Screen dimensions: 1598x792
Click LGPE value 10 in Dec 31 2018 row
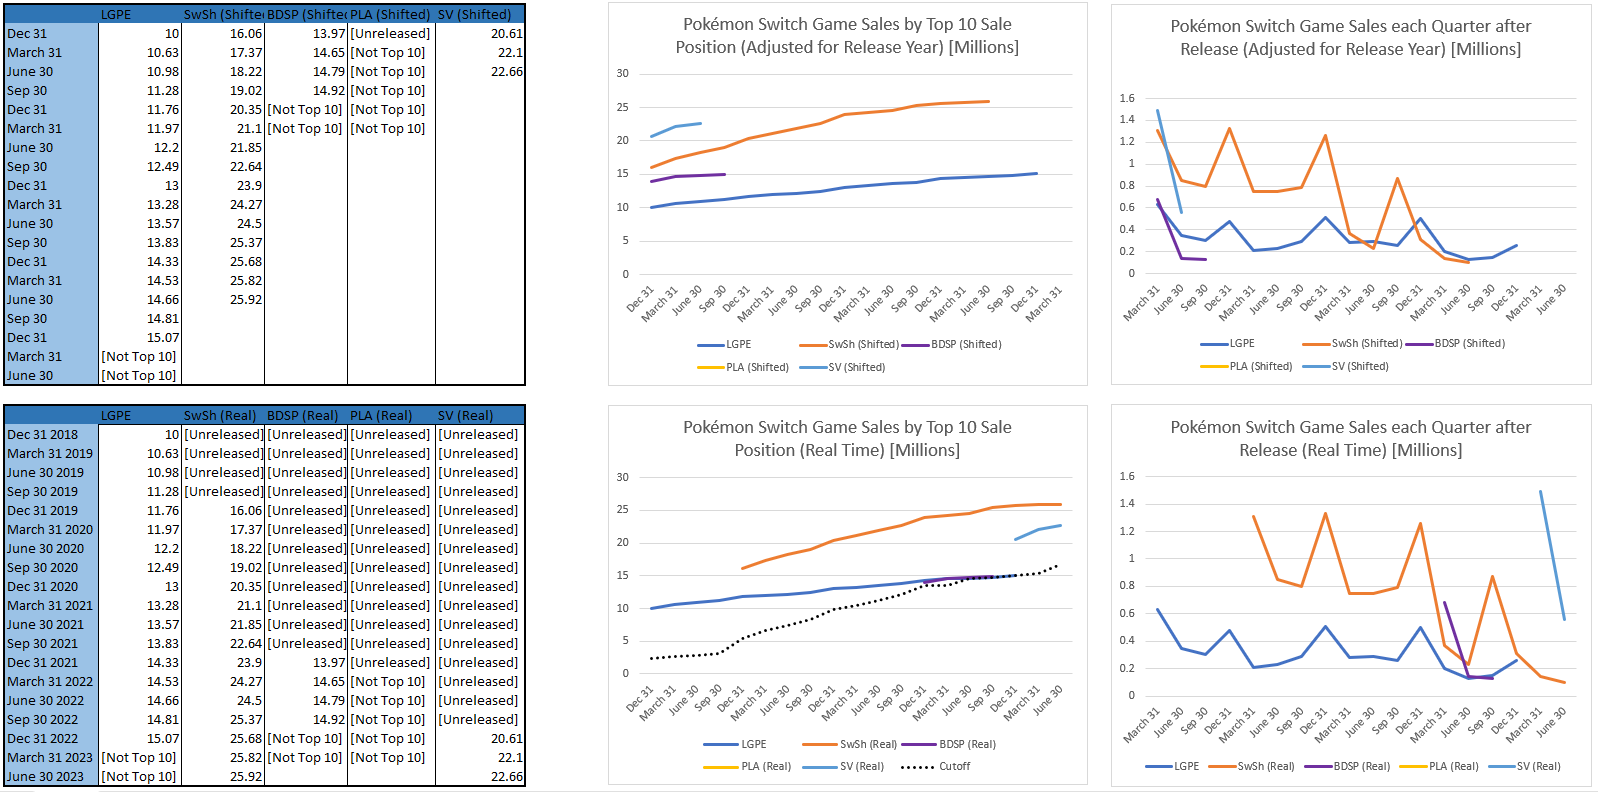(x=172, y=434)
